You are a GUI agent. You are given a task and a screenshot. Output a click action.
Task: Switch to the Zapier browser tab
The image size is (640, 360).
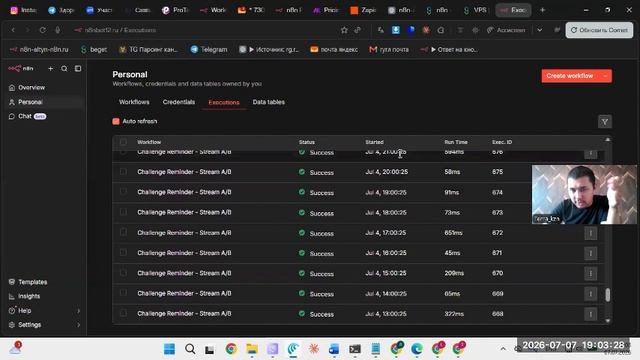point(363,10)
